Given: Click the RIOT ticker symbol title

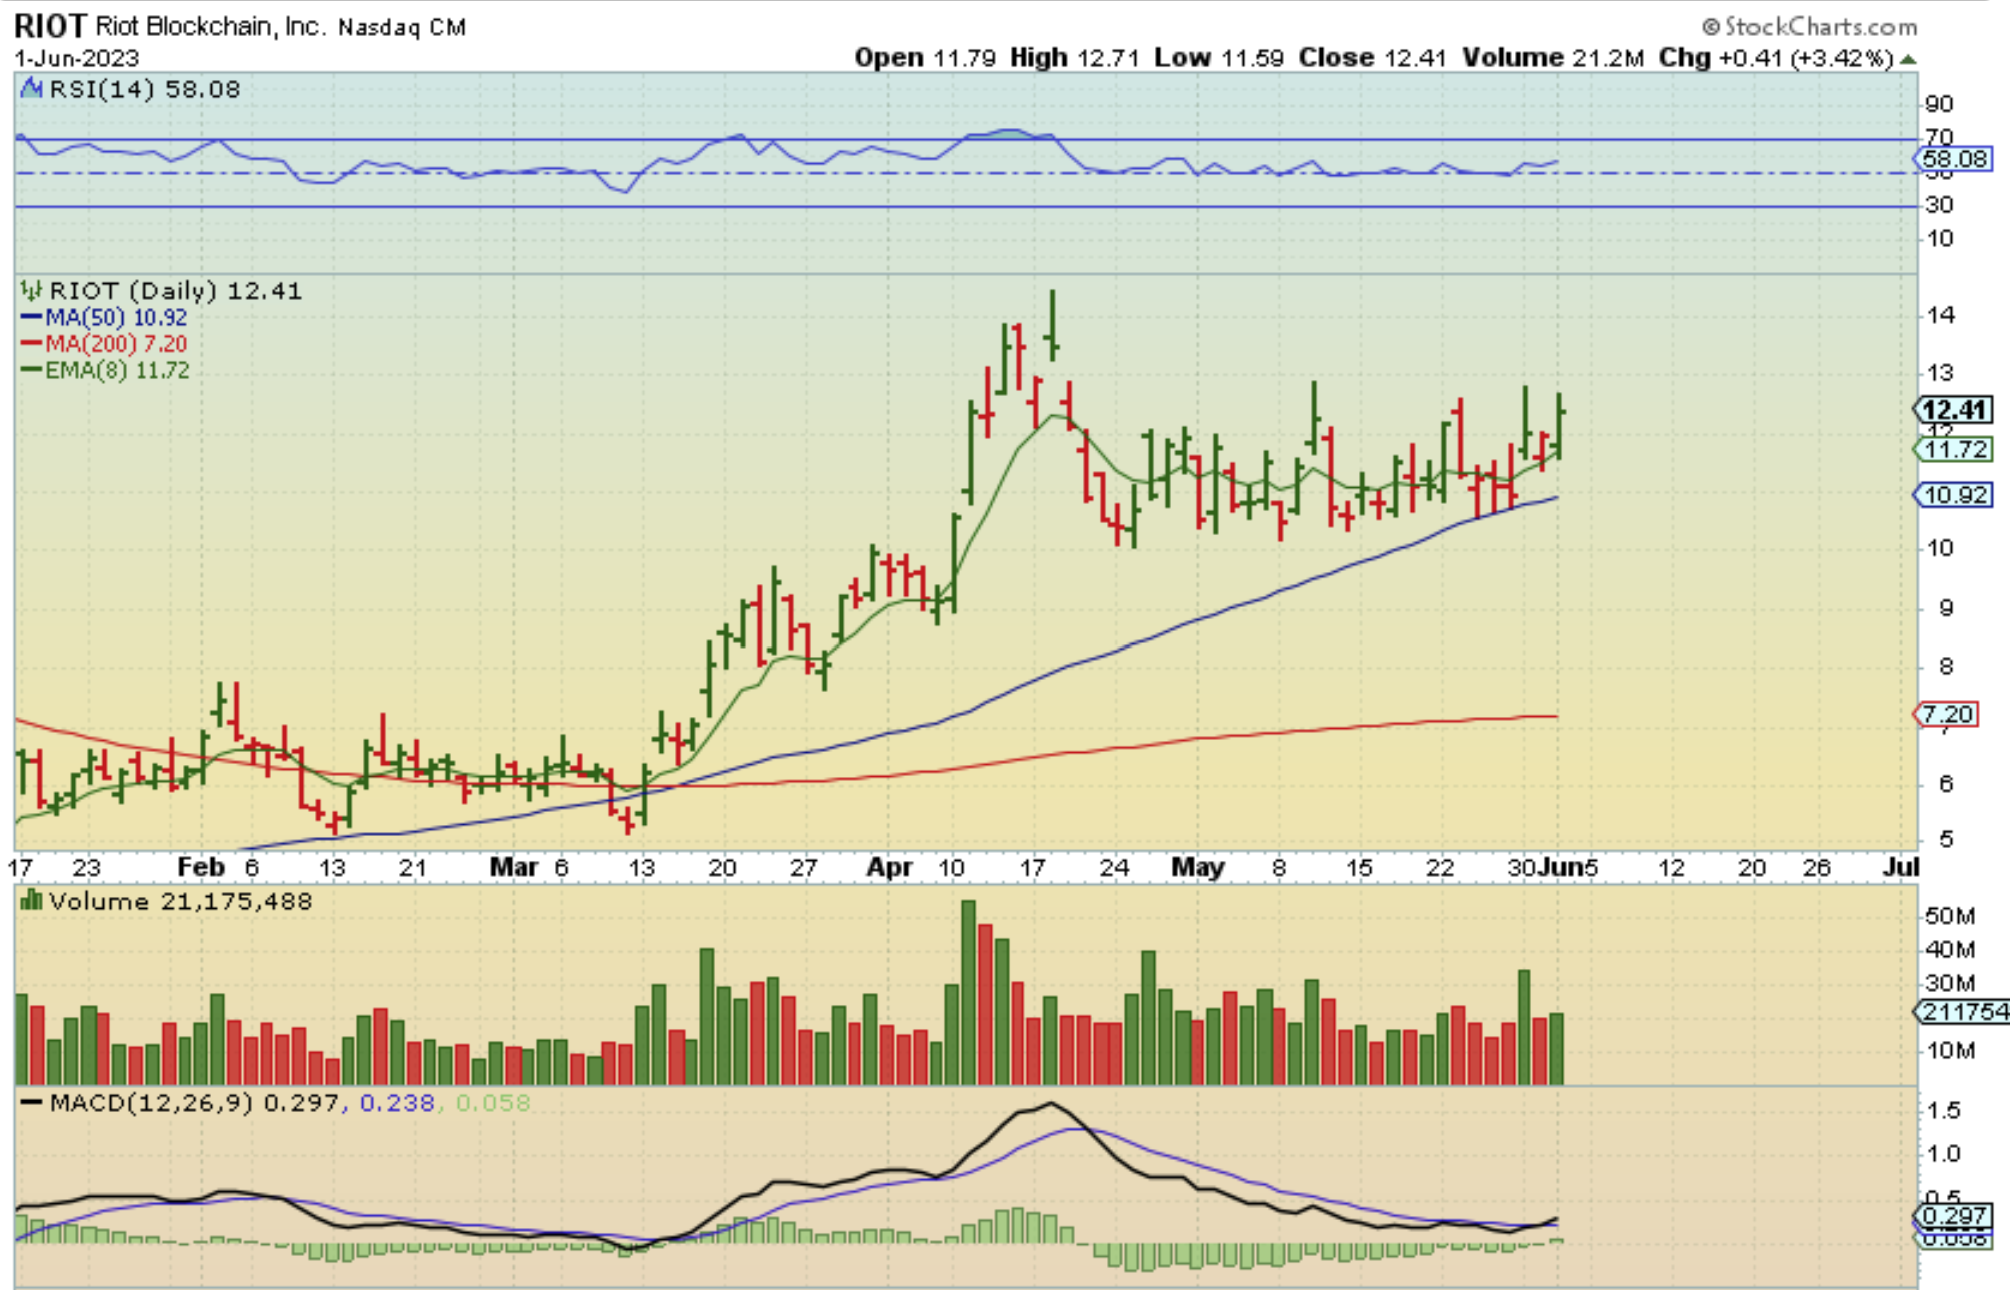Looking at the screenshot, I should tap(50, 26).
